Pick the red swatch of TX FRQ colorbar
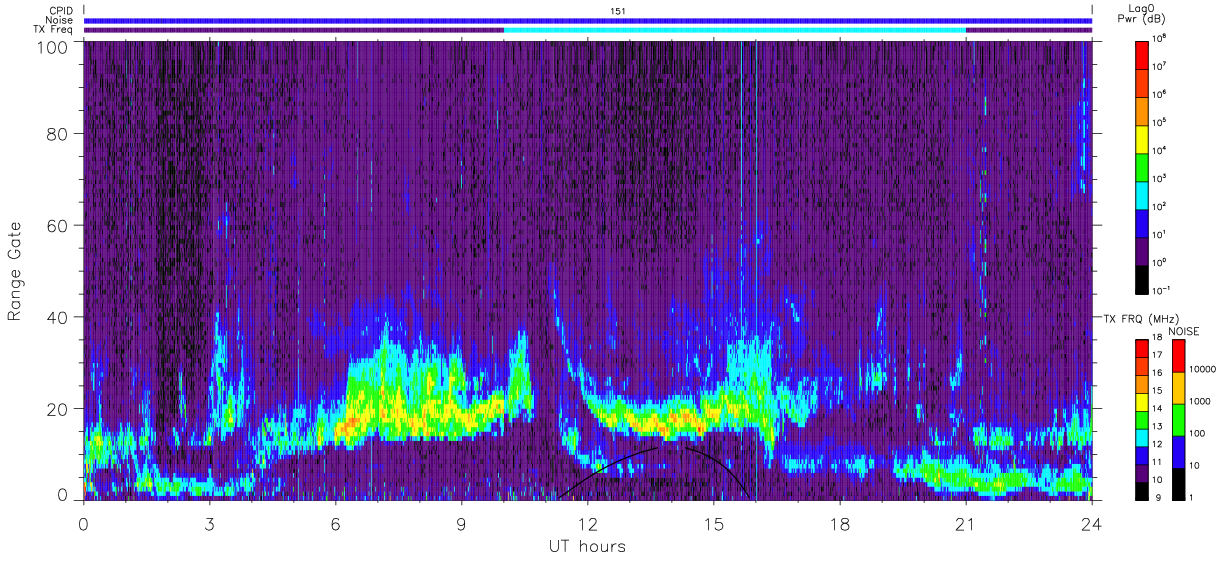Viewport: 1228px width, 567px height. point(1142,349)
